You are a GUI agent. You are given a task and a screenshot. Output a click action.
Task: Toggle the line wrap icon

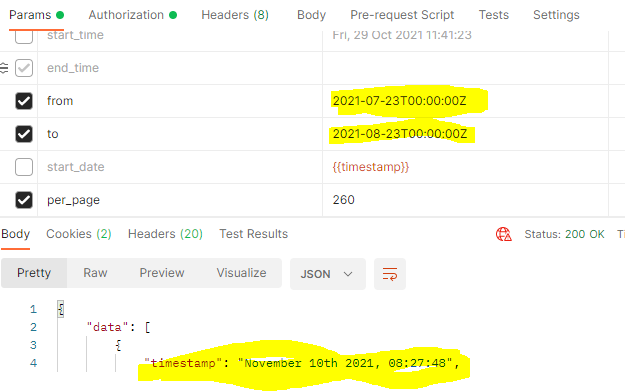390,274
